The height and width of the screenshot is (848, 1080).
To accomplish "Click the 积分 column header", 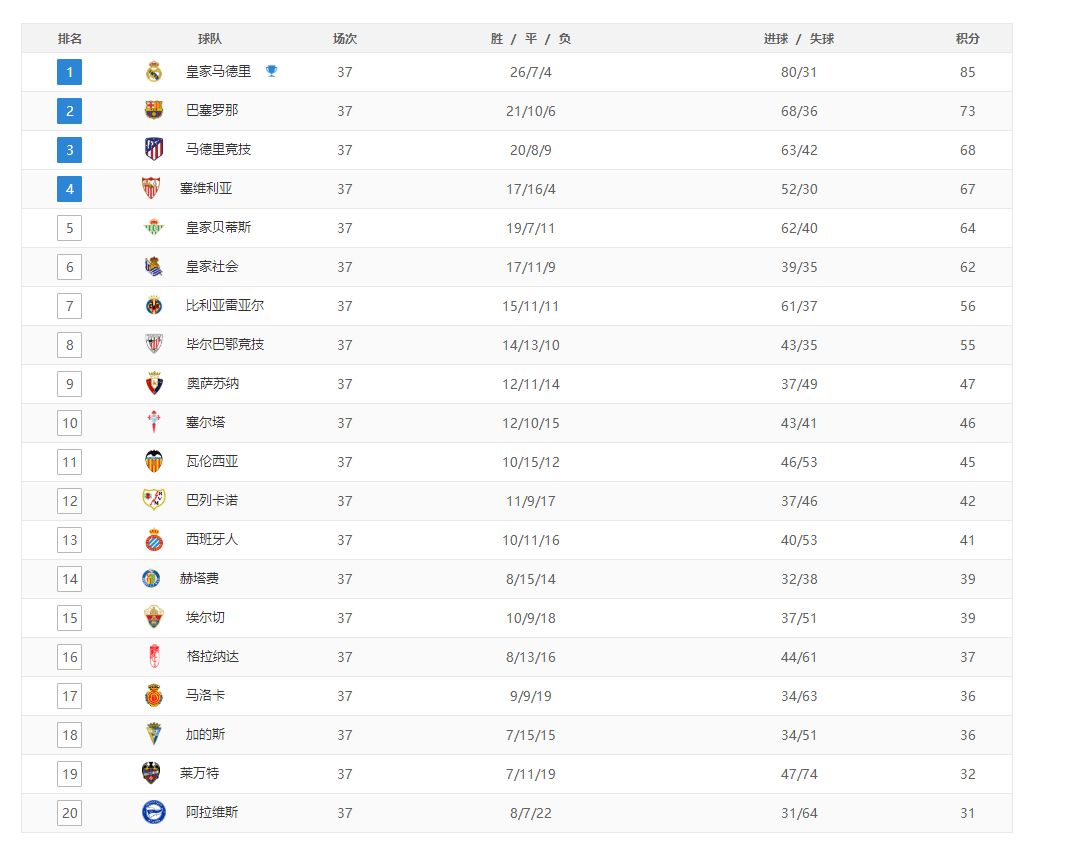I will pos(967,39).
